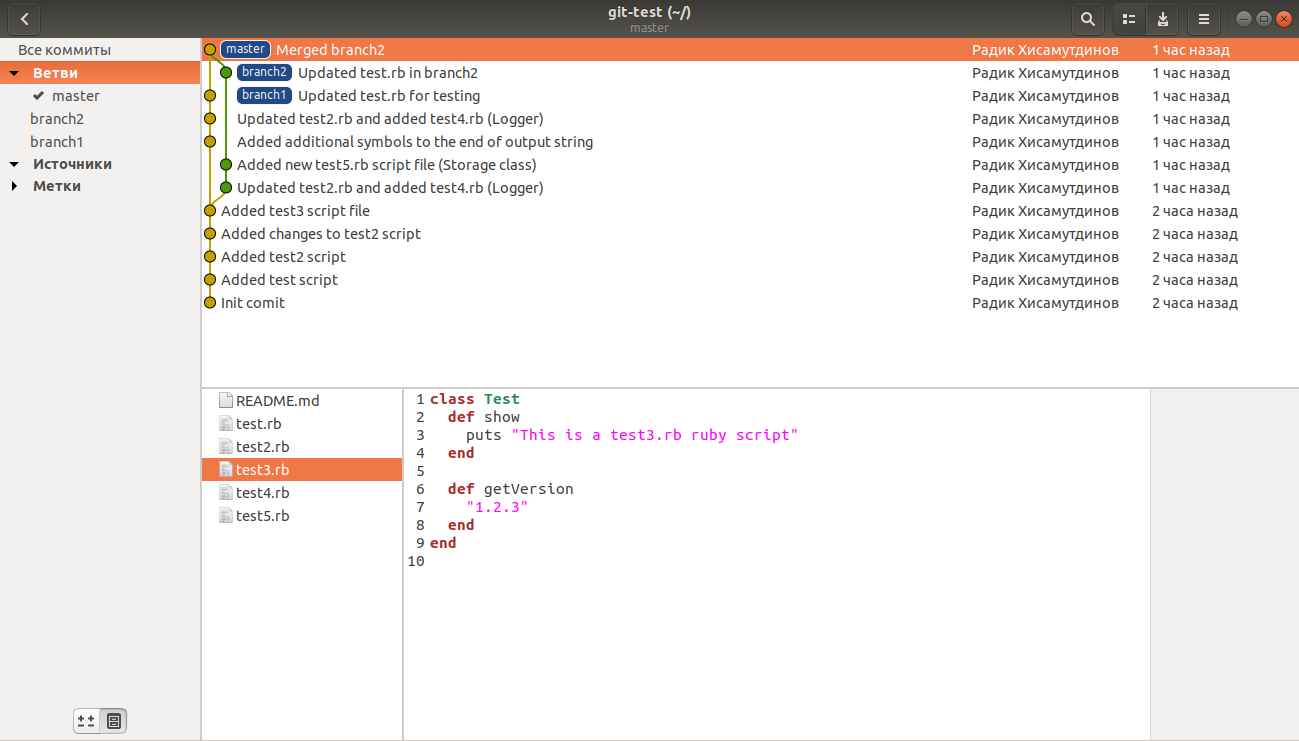This screenshot has height=741, width=1299.
Task: Open the hamburger menu
Action: 1204,18
